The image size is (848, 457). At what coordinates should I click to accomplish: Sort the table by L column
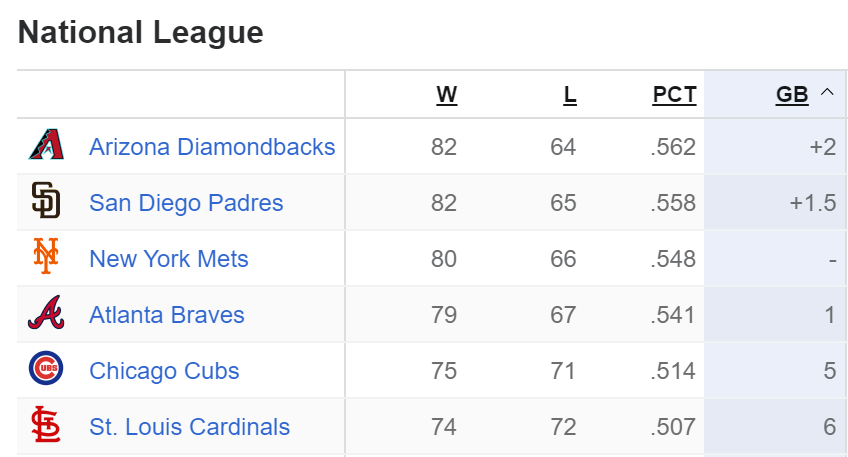569,95
